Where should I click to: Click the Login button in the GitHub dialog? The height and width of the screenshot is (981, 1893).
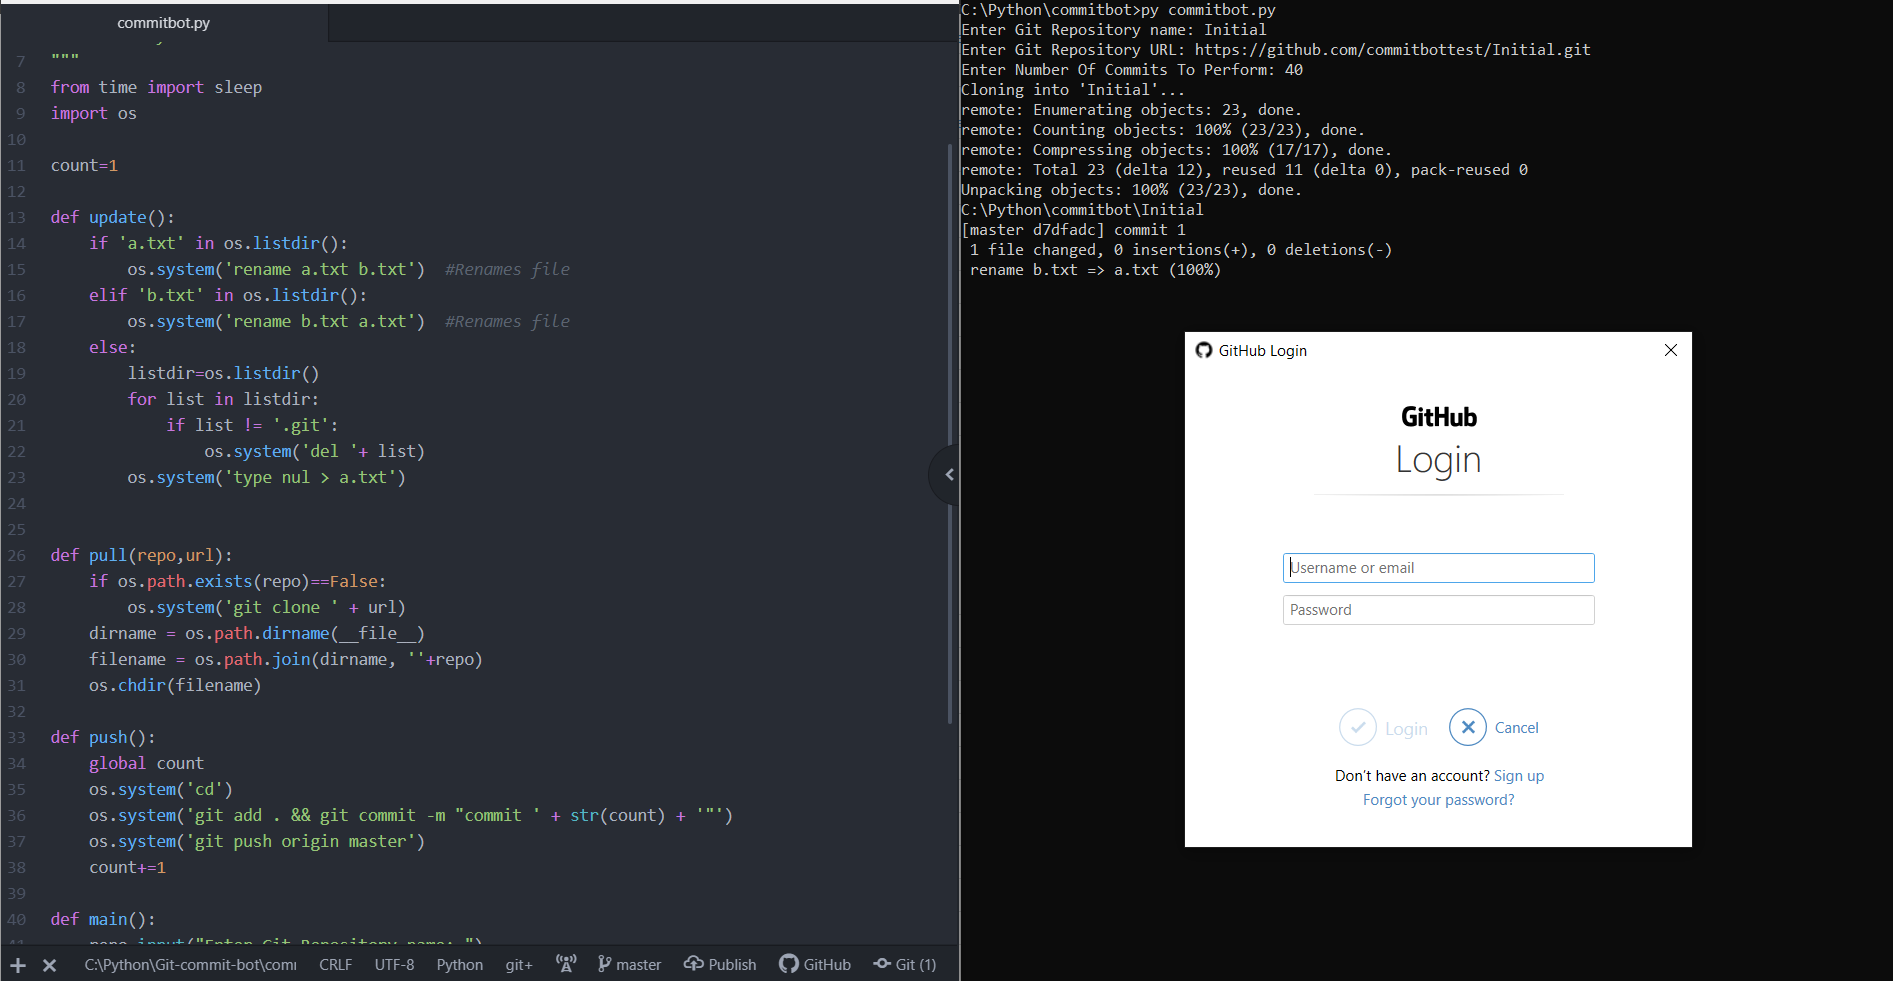[1384, 728]
